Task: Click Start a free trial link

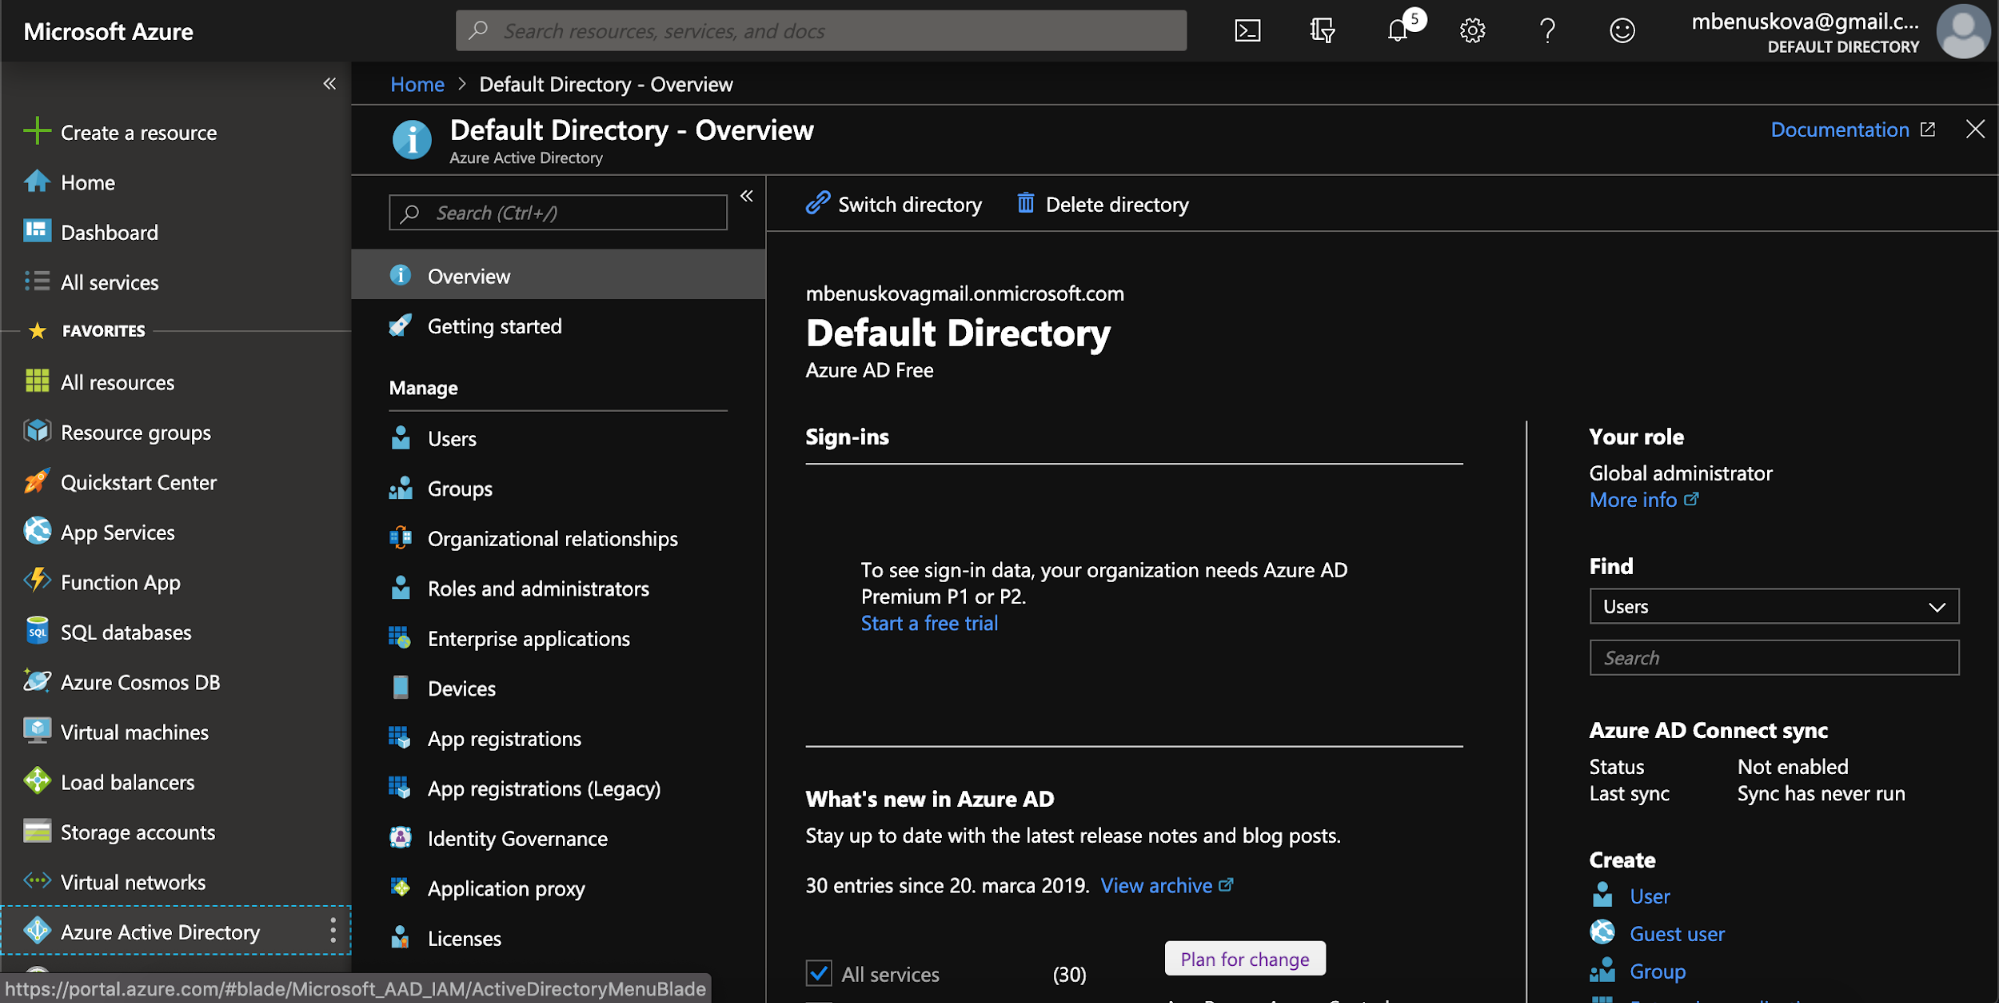Action: pos(928,622)
